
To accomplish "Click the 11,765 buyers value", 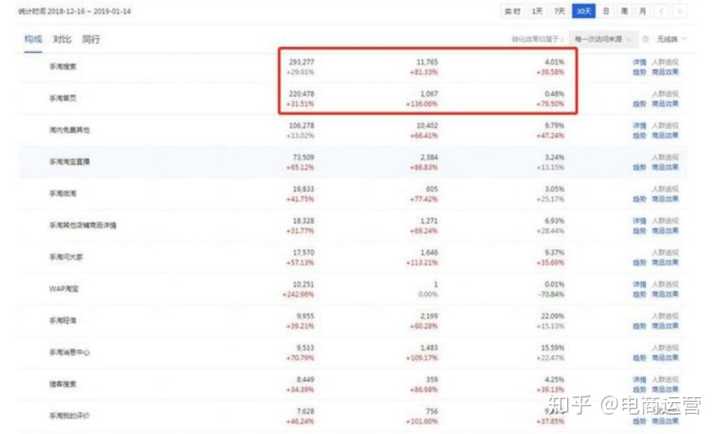I will [428, 62].
